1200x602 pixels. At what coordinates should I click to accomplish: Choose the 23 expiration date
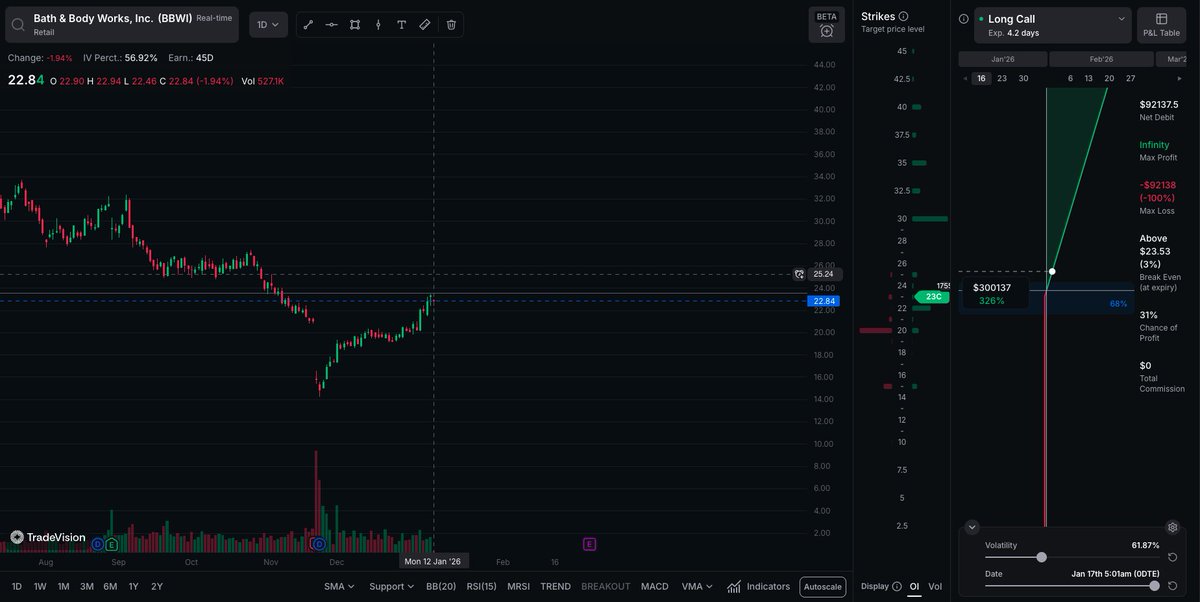tap(1002, 78)
